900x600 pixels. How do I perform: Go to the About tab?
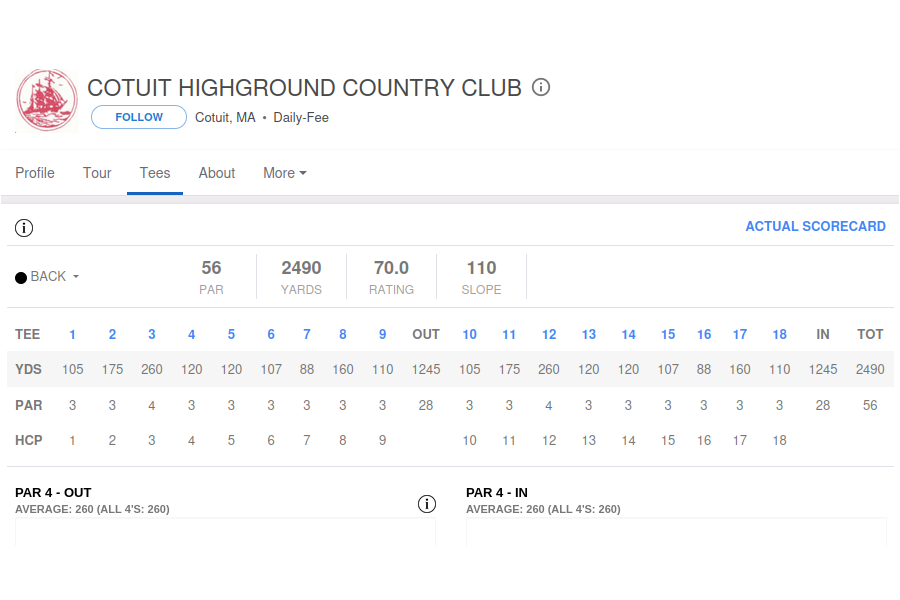pos(217,173)
